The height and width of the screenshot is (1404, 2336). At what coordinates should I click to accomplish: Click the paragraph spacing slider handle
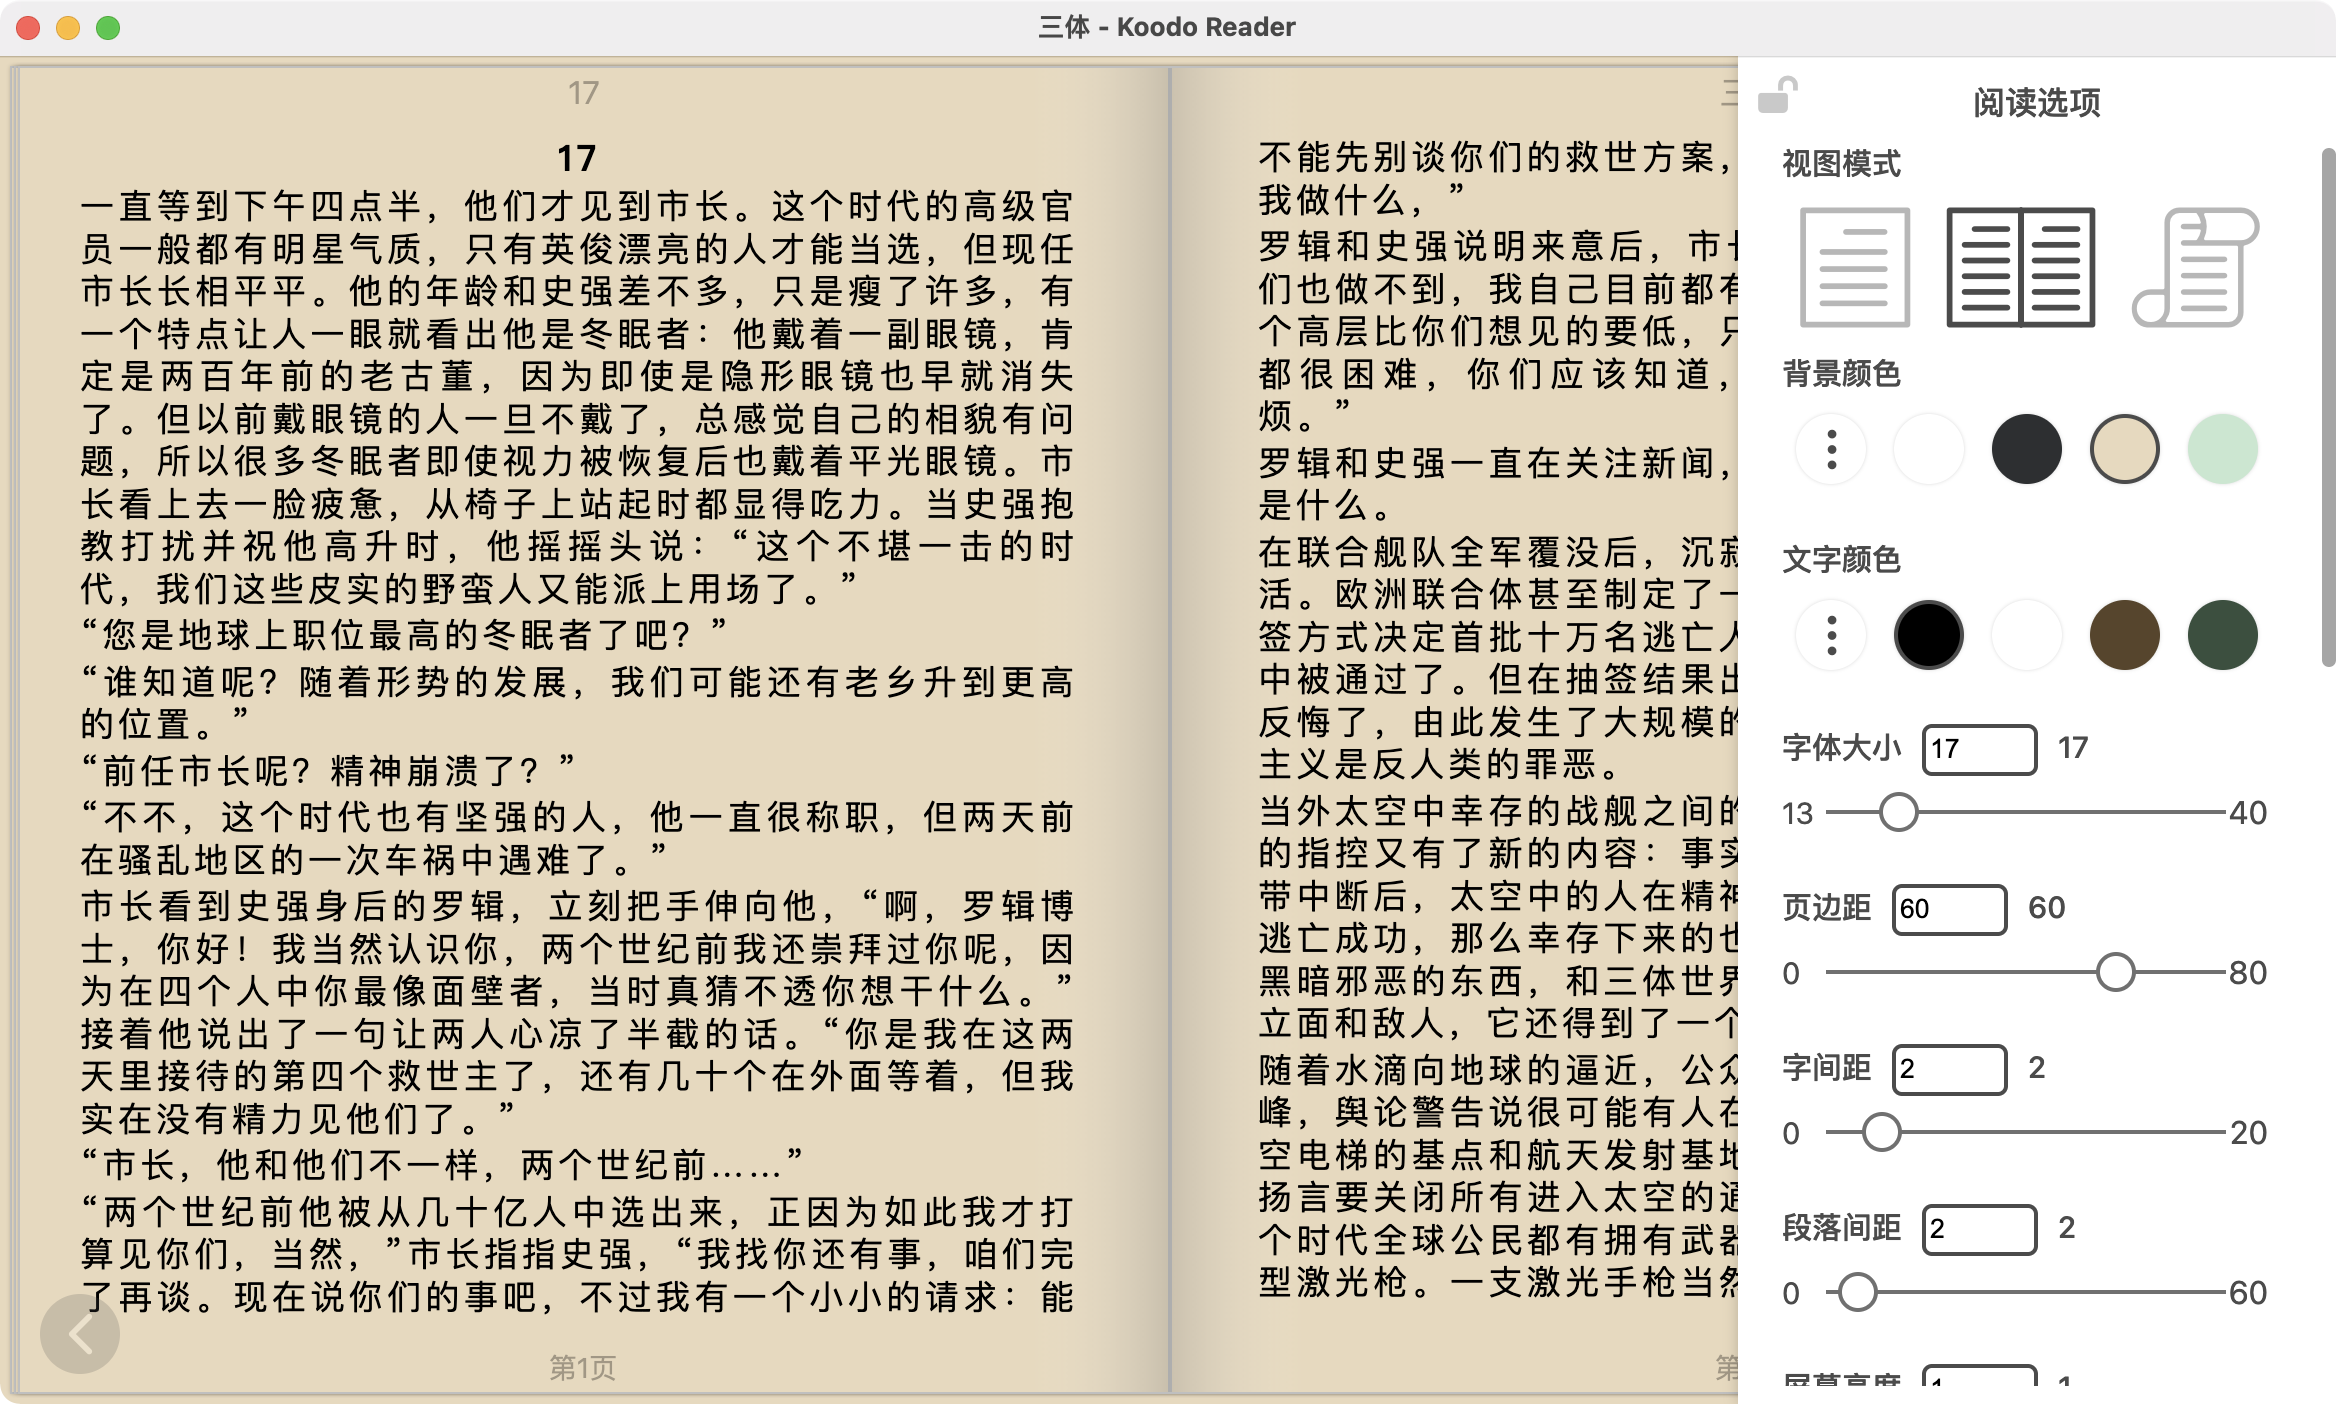(x=1858, y=1293)
